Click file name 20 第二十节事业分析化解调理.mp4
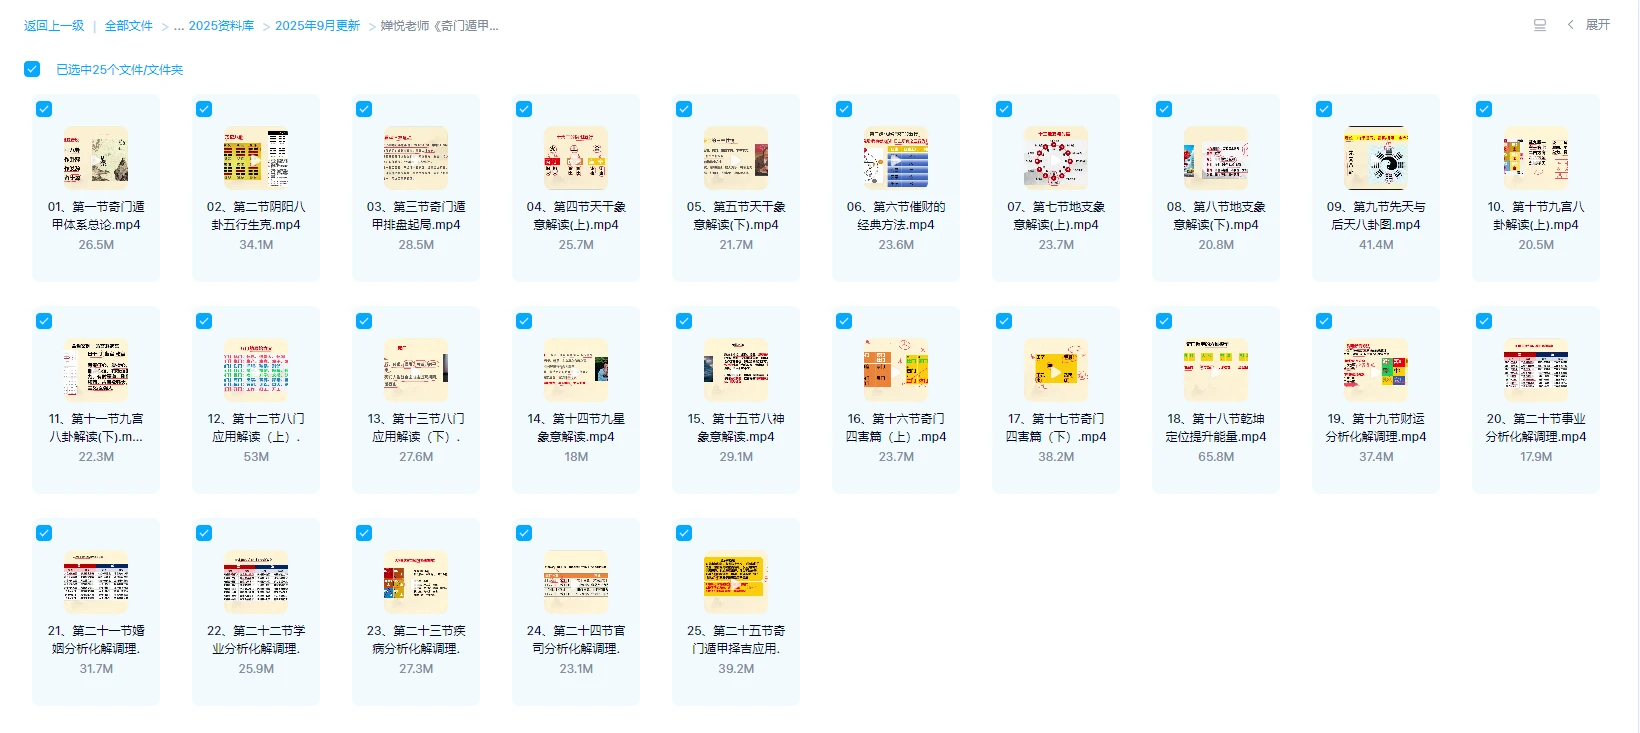1640x733 pixels. pos(1536,428)
